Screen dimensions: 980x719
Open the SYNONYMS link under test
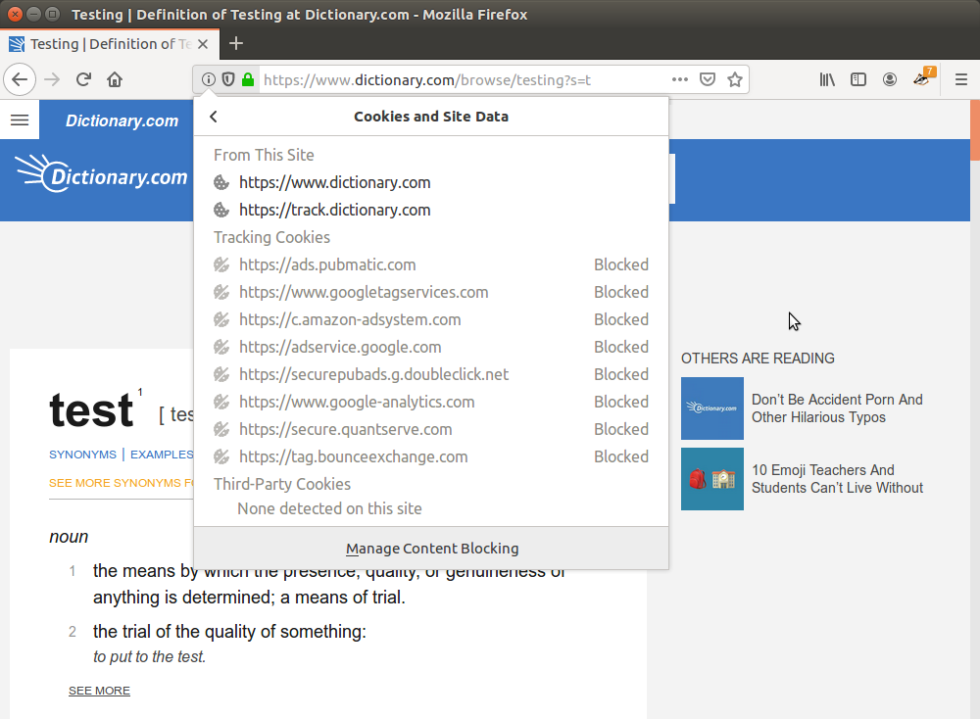coord(83,454)
